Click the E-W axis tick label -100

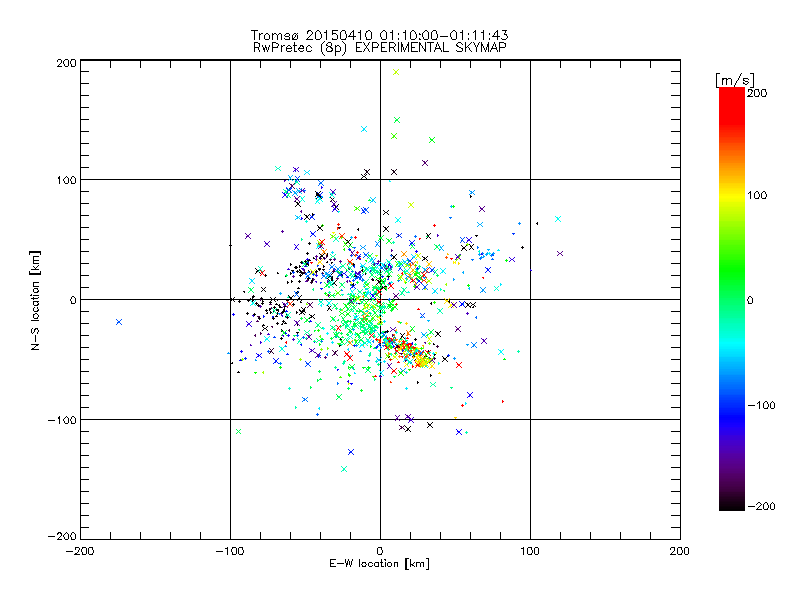tap(230, 551)
